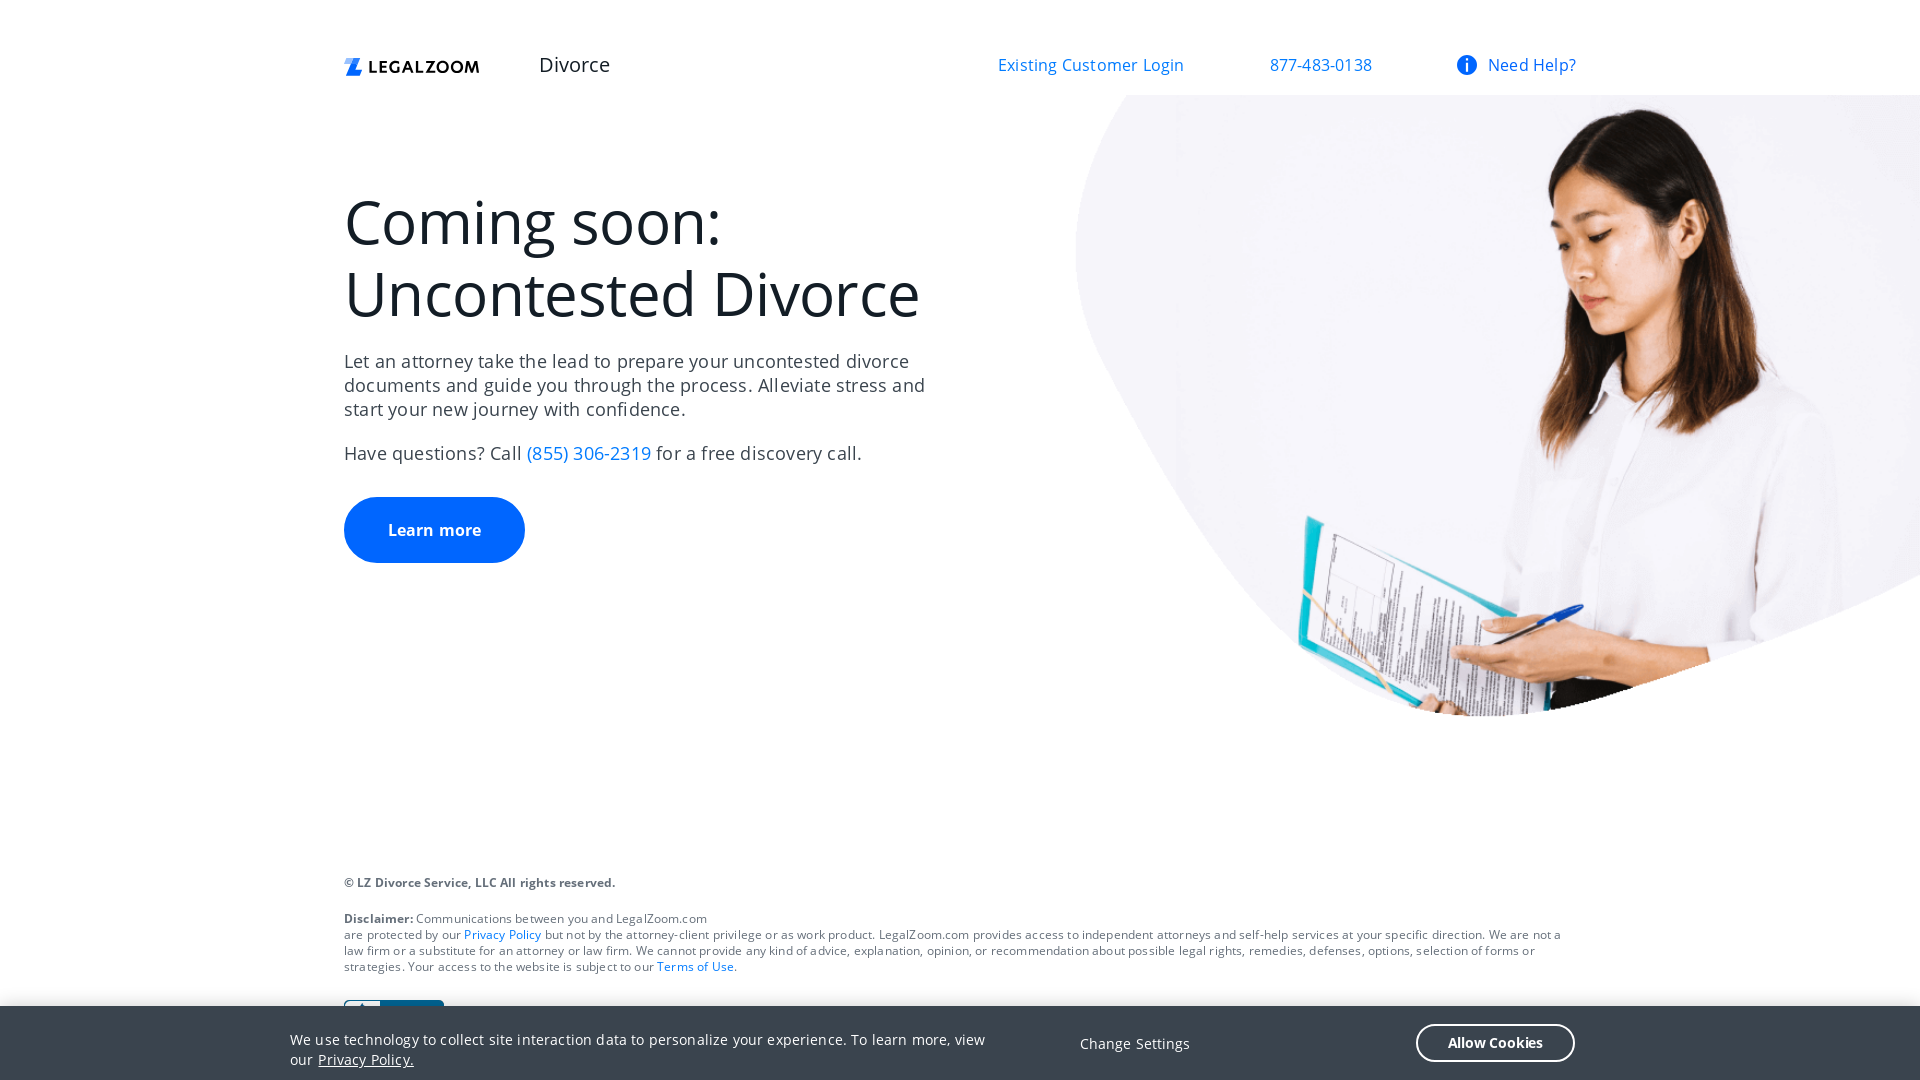Open Existing Customer Login page
This screenshot has width=1920, height=1080.
[1091, 65]
